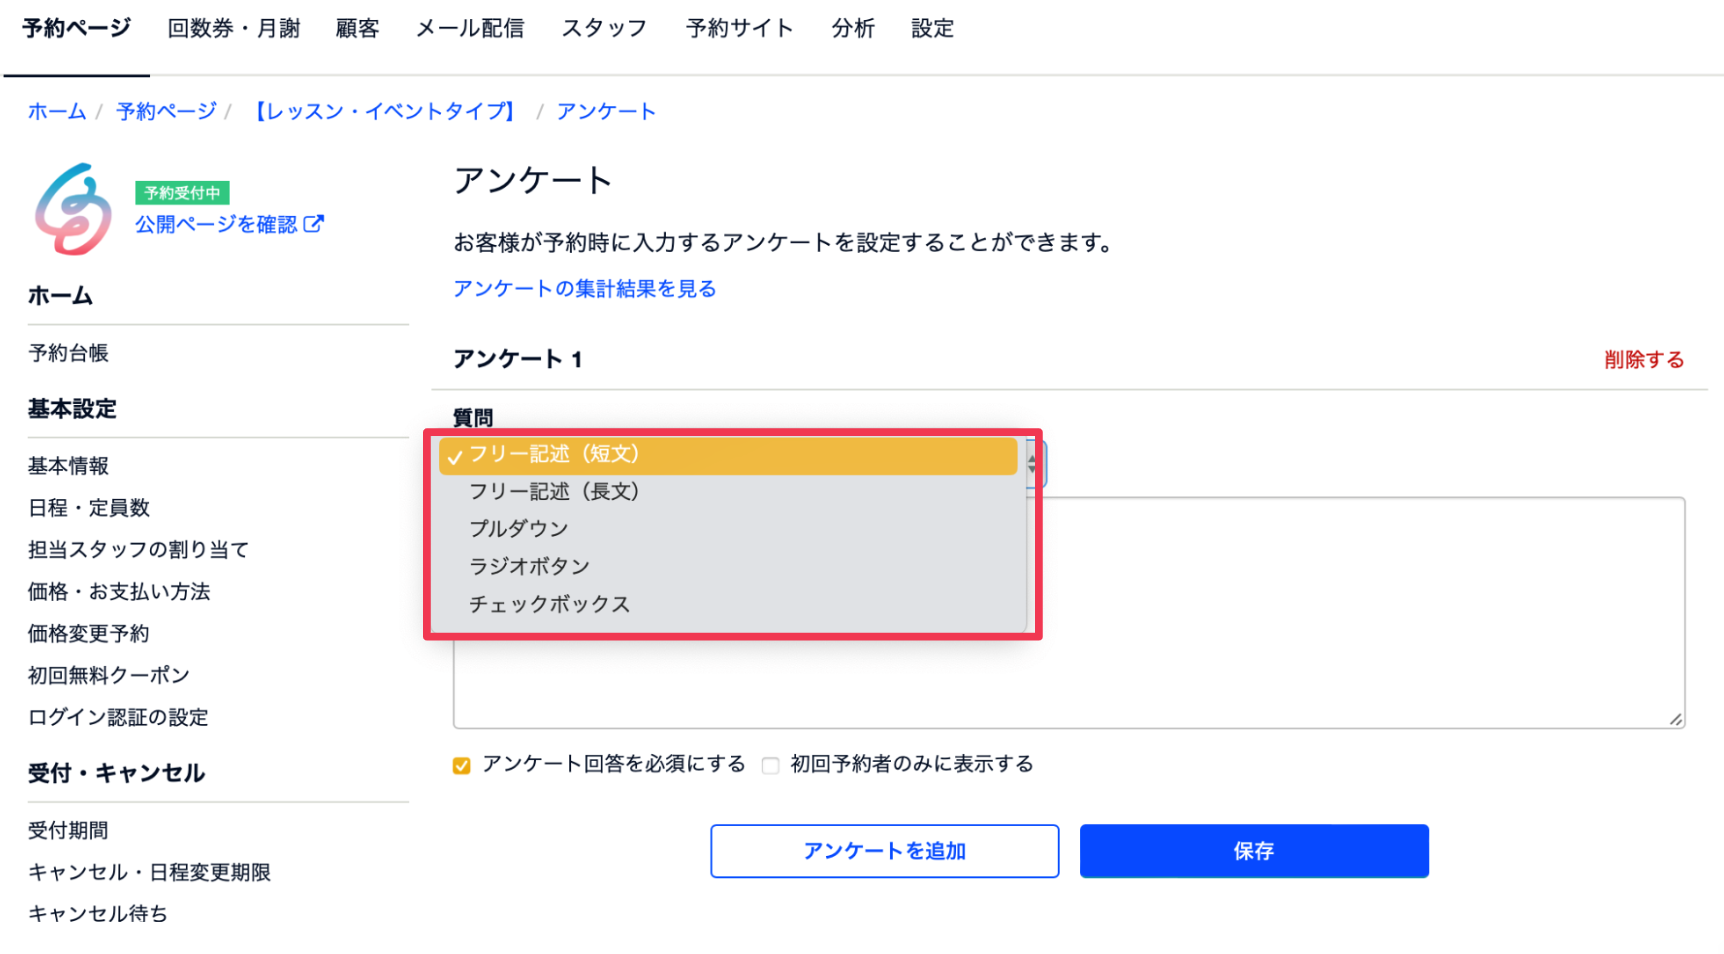Open 公開ページを確認 link
Image resolution: width=1724 pixels, height=954 pixels.
pos(216,224)
